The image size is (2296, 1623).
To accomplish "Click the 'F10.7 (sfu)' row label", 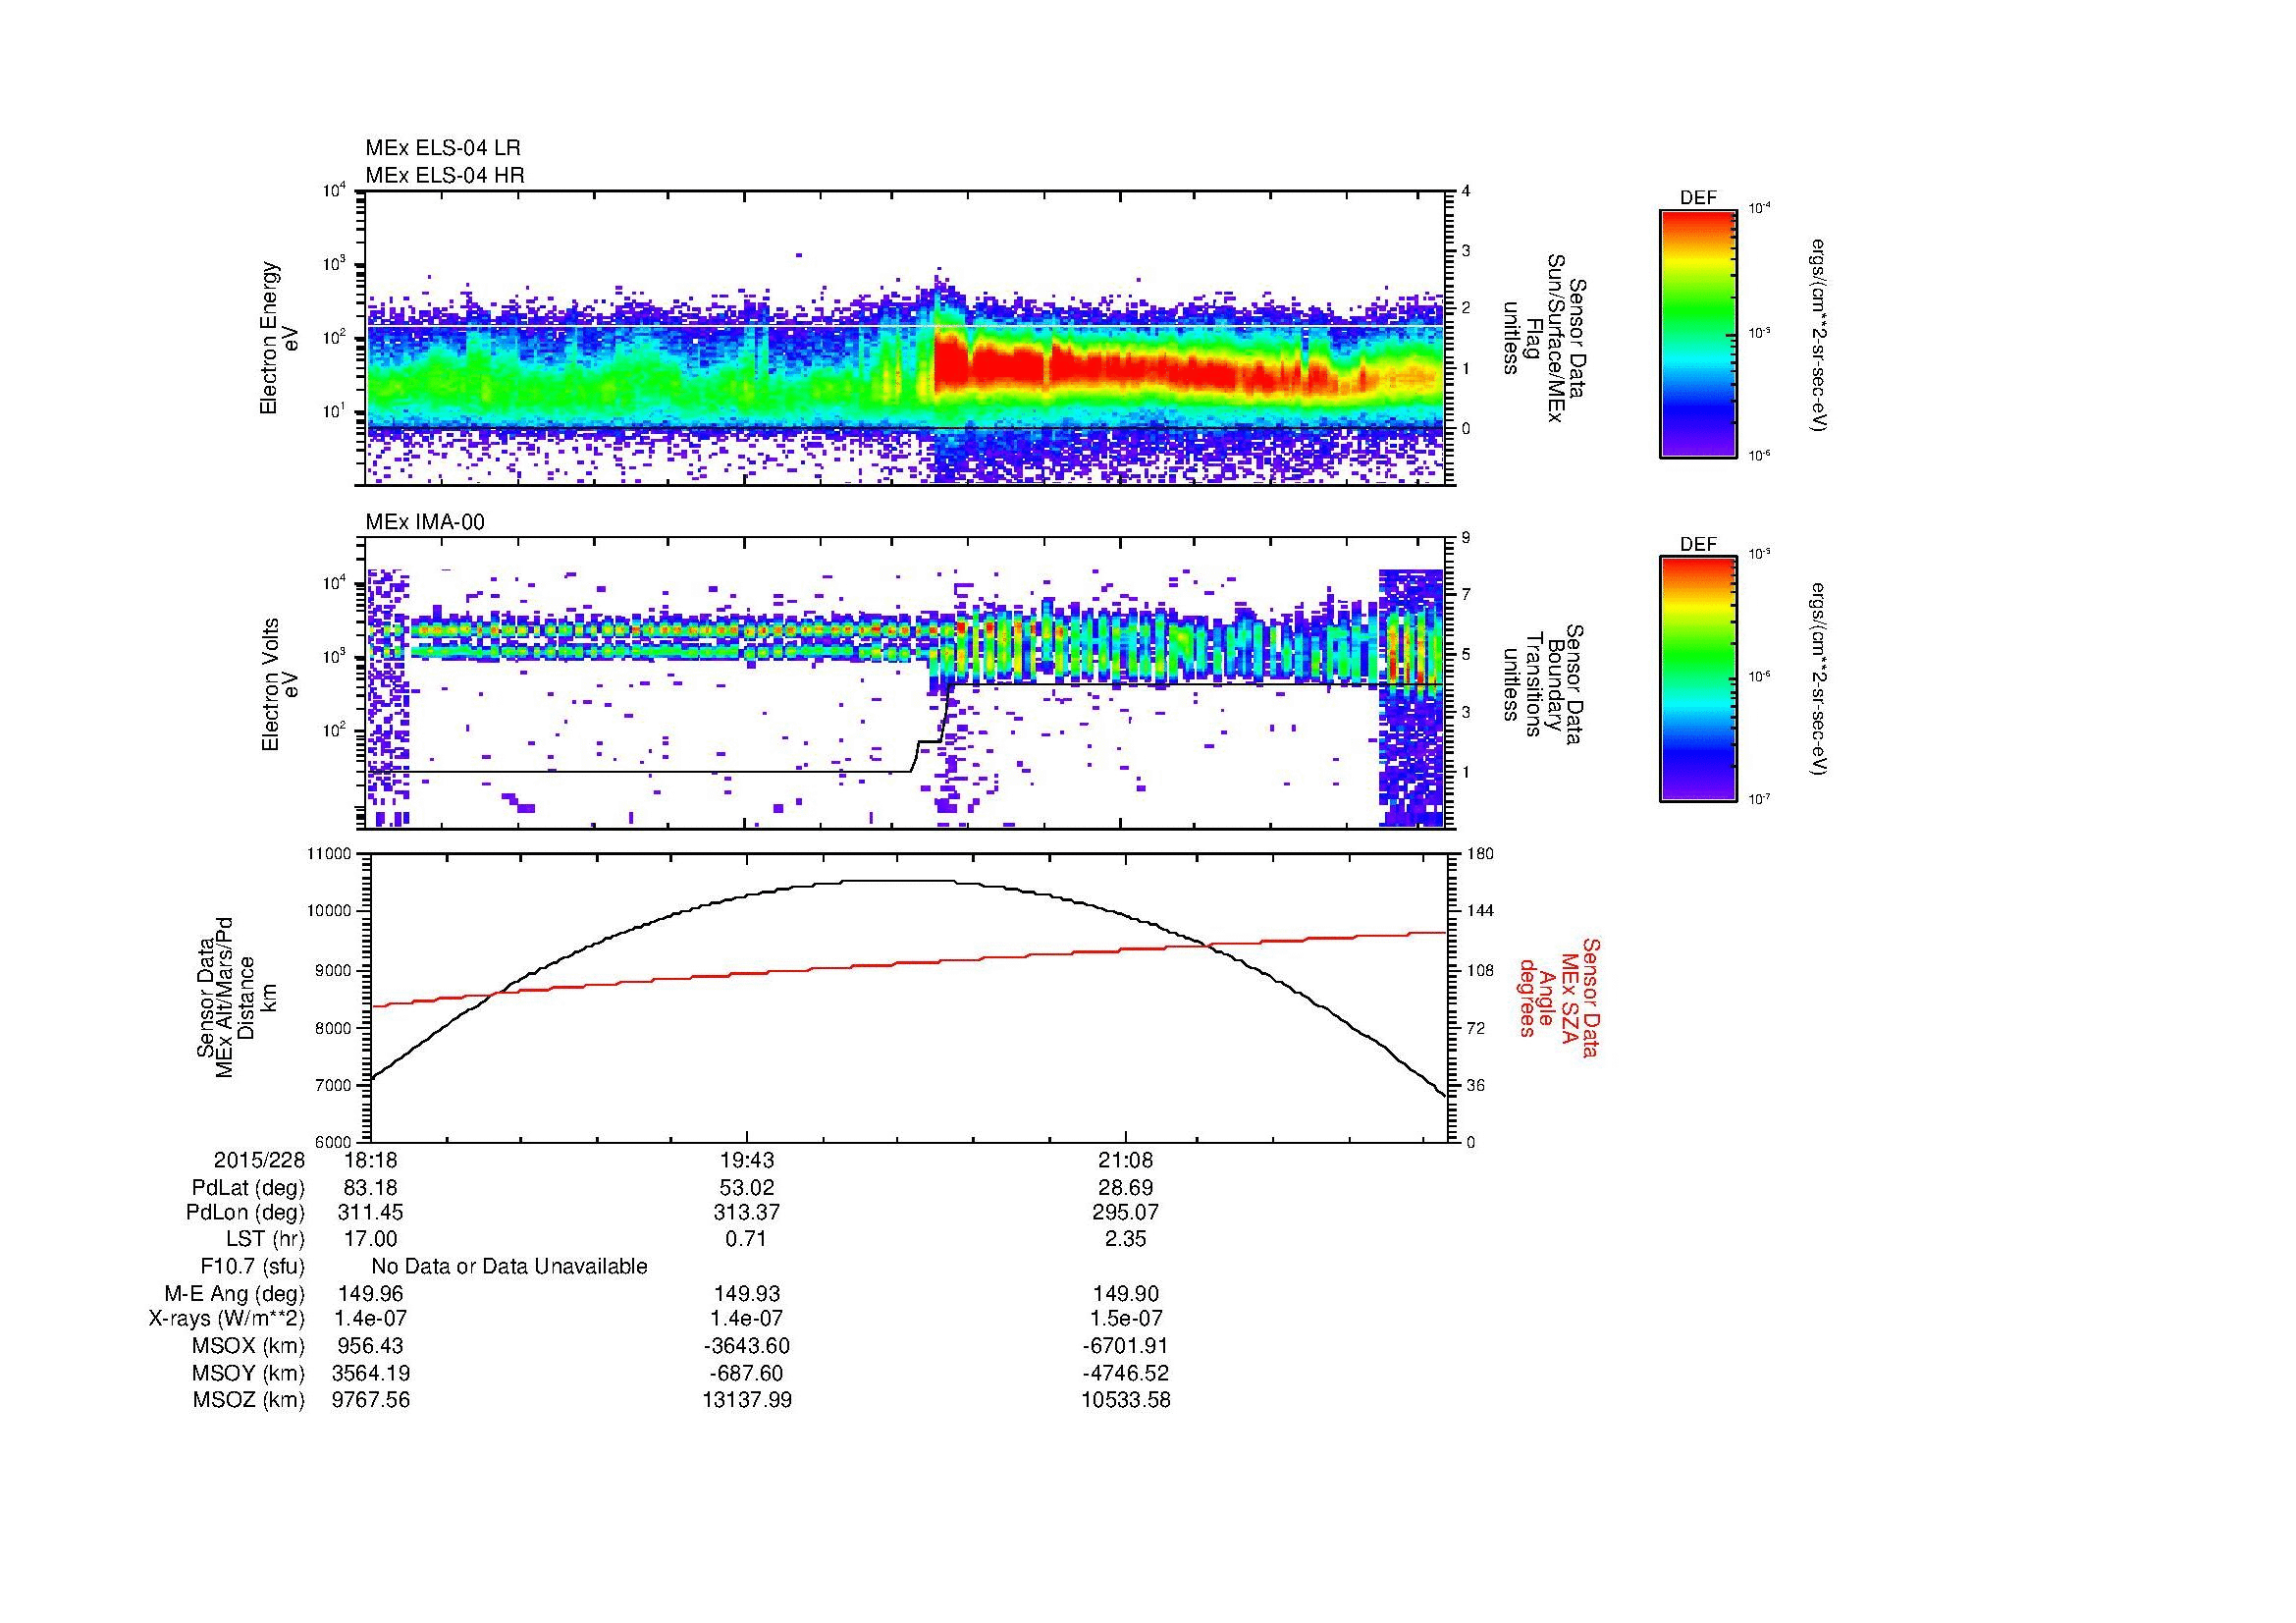I will point(252,1267).
